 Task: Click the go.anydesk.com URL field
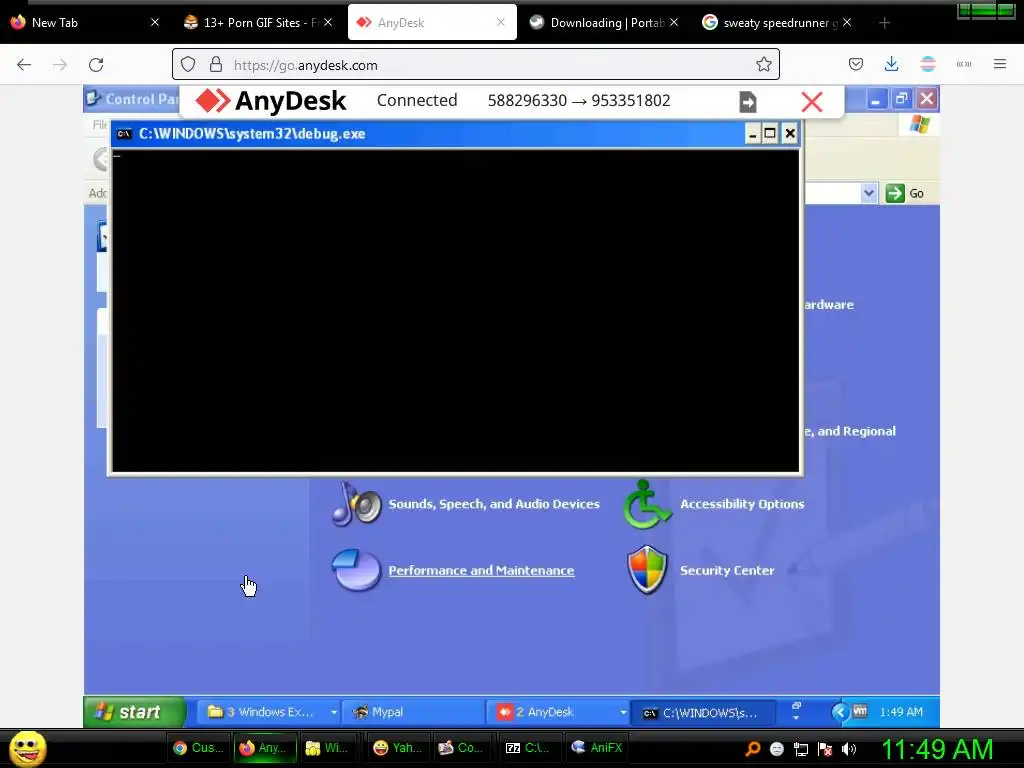point(475,65)
